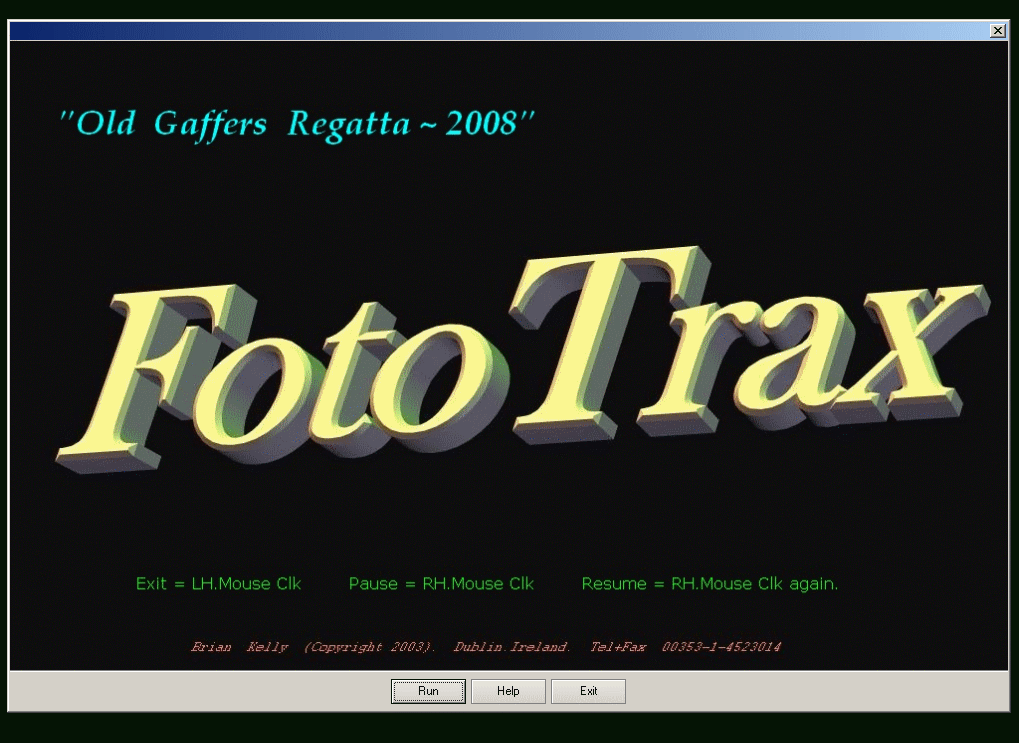Start the slideshow with the Run button
This screenshot has width=1019, height=743.
point(428,691)
